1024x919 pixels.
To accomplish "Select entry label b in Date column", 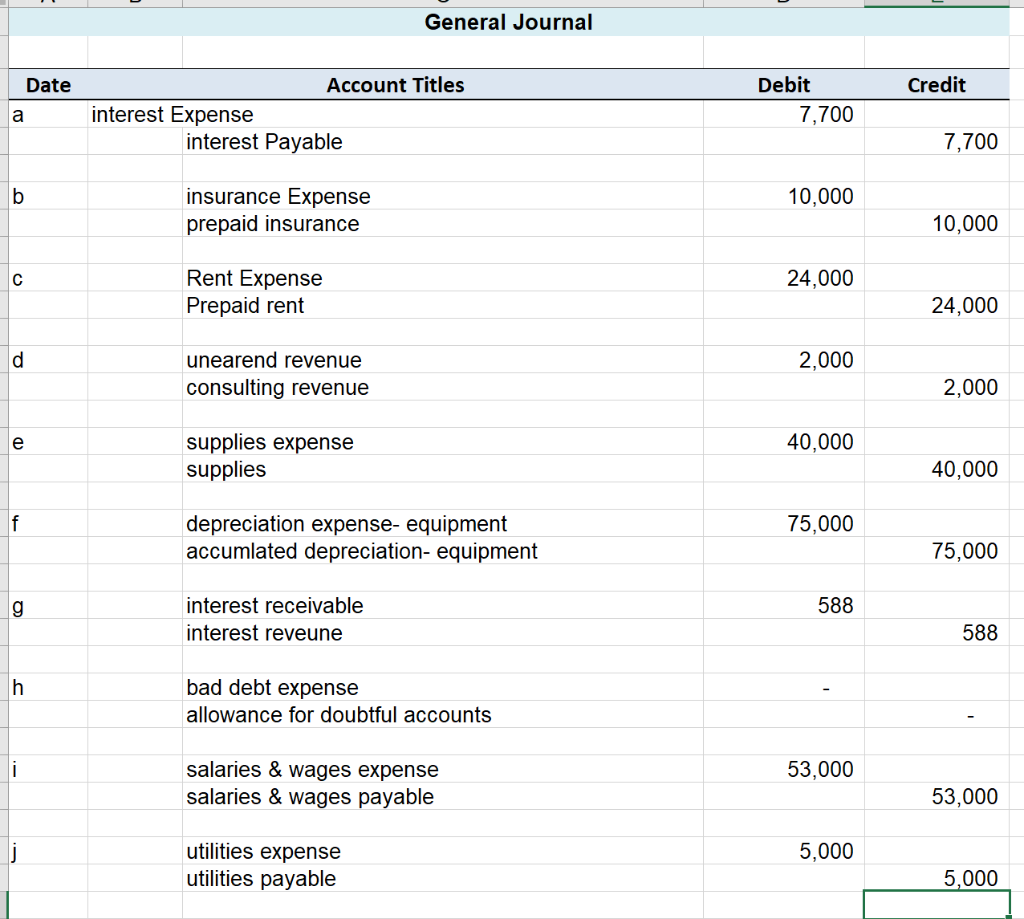I will click(x=48, y=197).
